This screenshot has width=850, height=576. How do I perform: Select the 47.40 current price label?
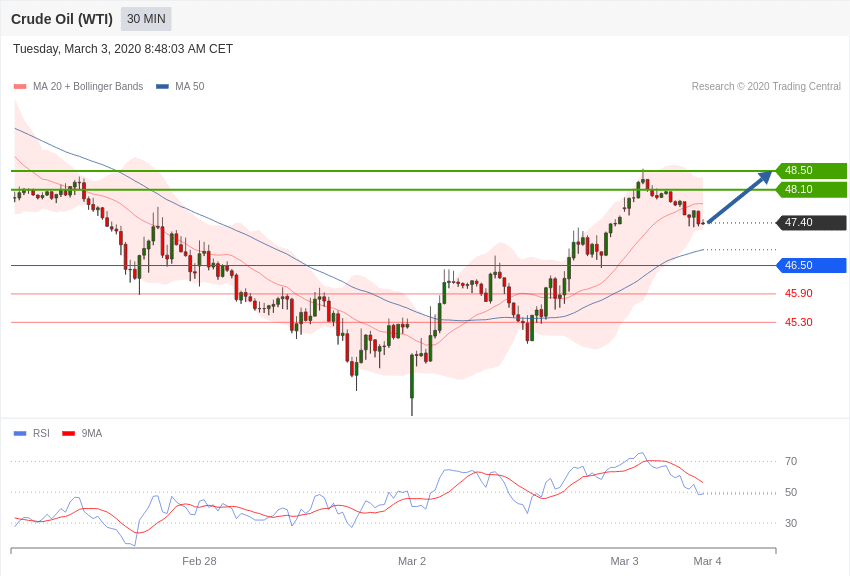811,222
